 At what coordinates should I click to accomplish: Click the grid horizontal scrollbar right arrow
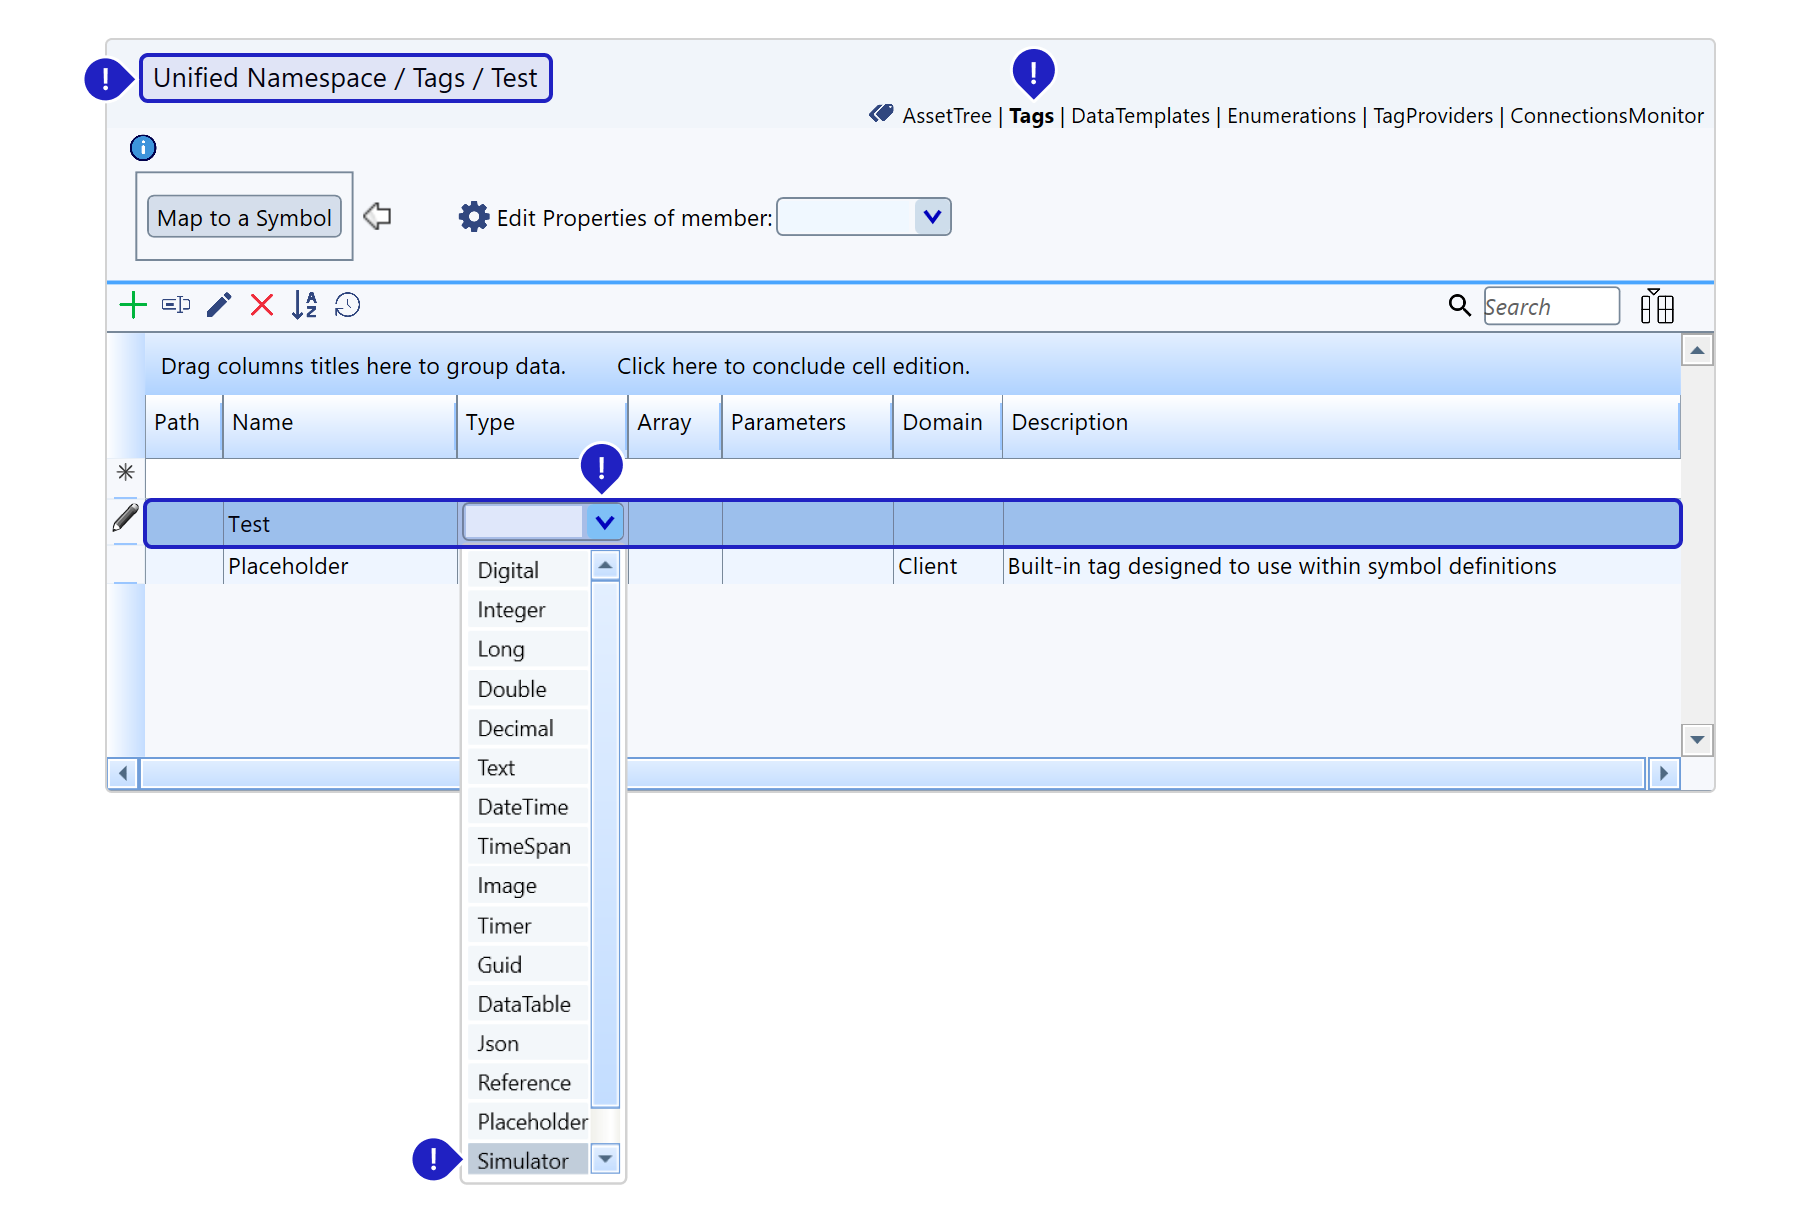[1663, 773]
